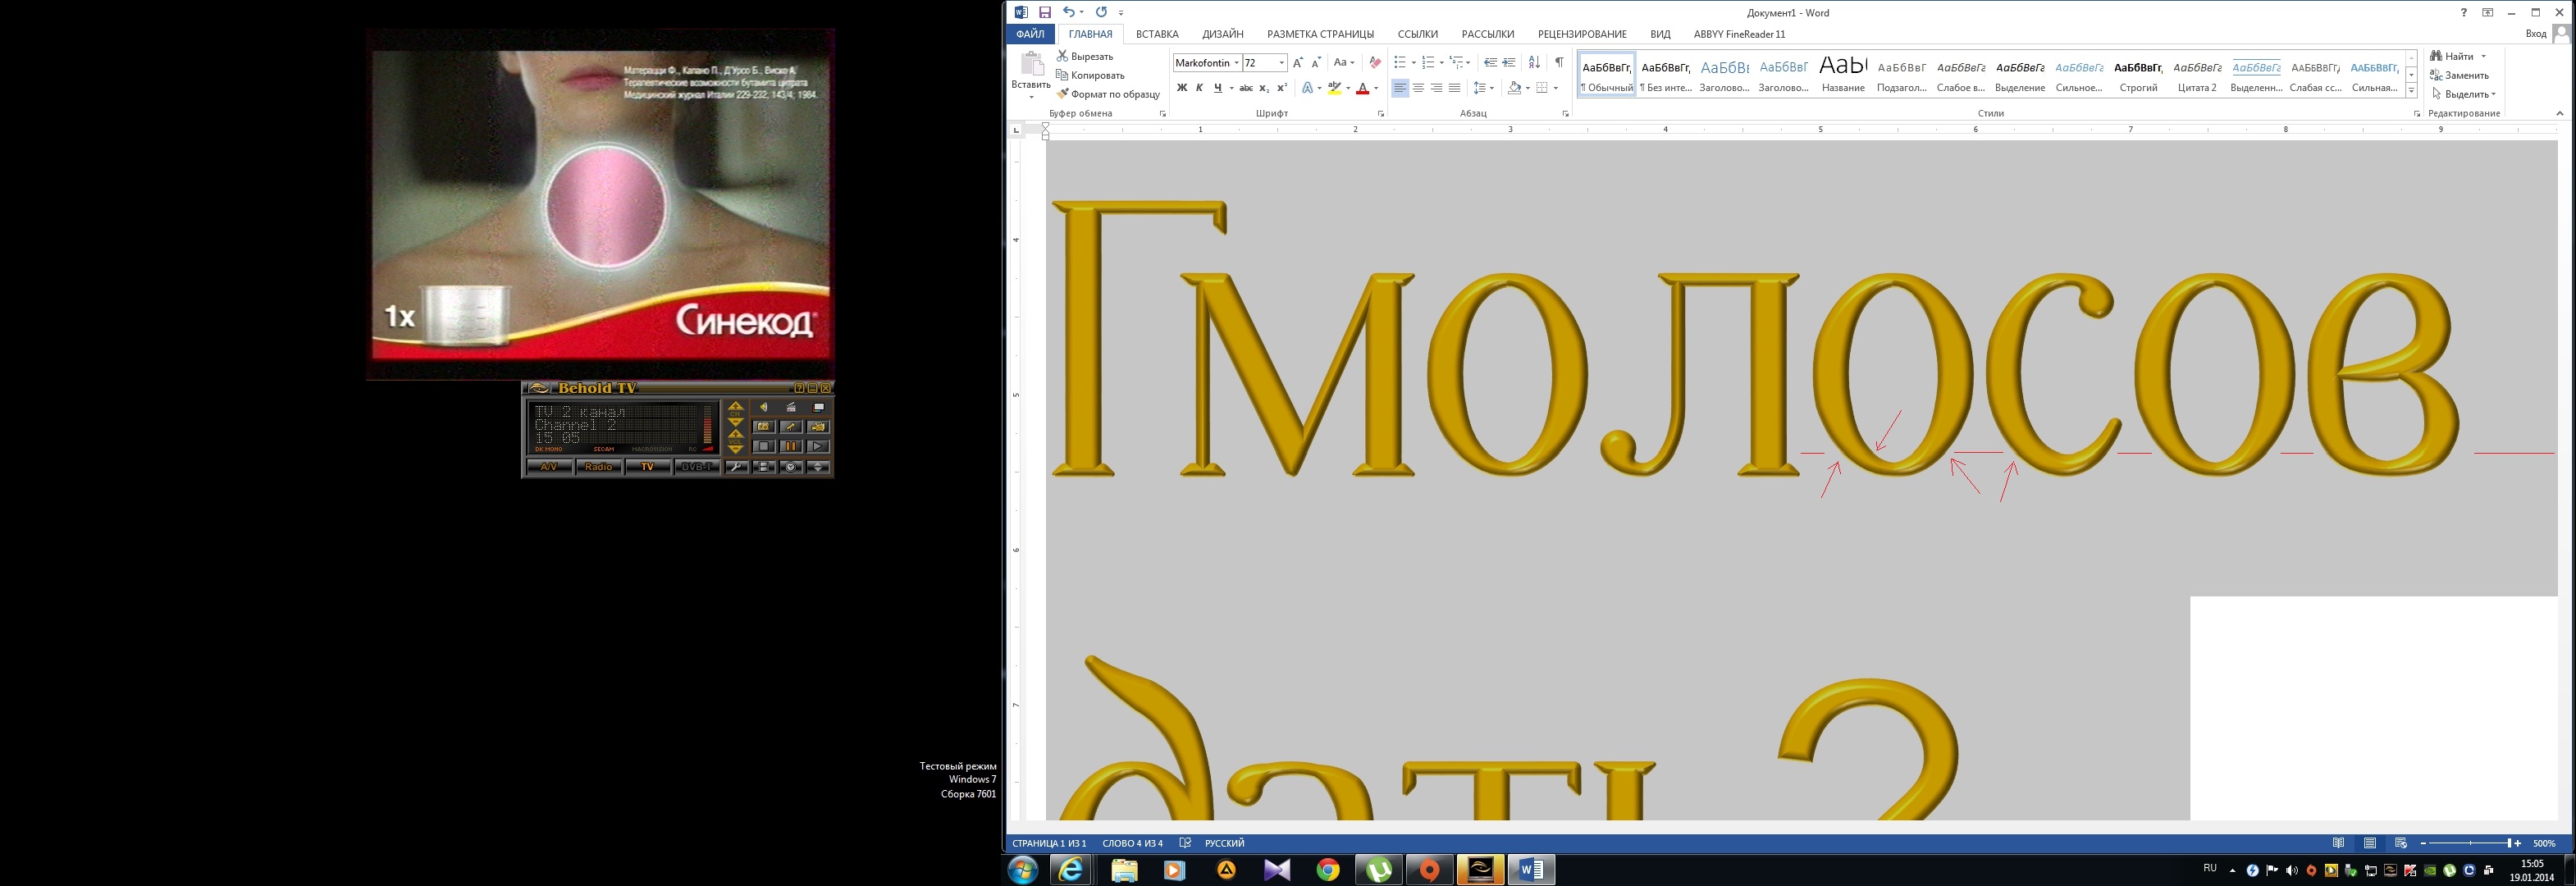This screenshot has width=2576, height=886.
Task: Click the Заменить button
Action: pos(2466,75)
